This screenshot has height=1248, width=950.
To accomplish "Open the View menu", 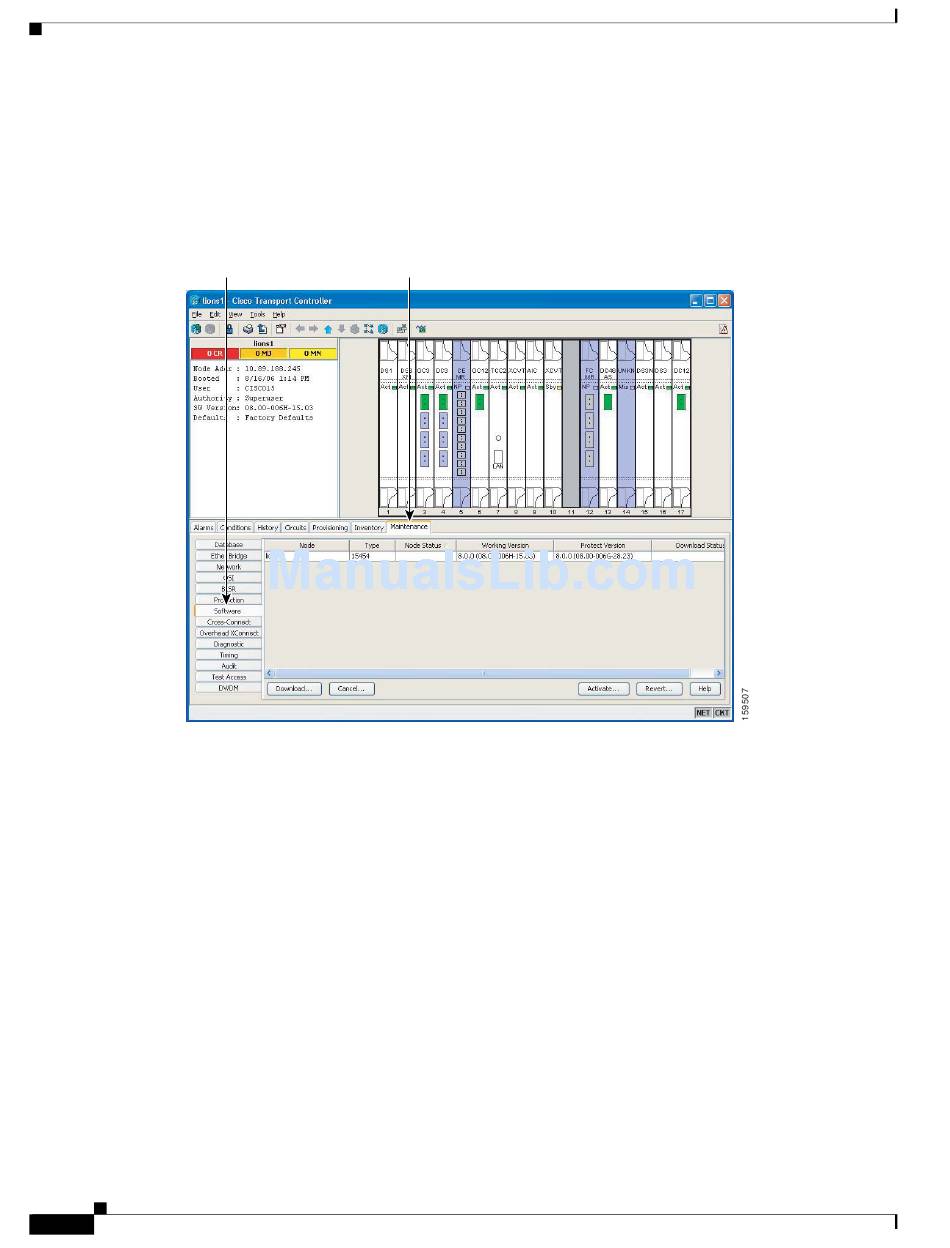I will point(235,314).
